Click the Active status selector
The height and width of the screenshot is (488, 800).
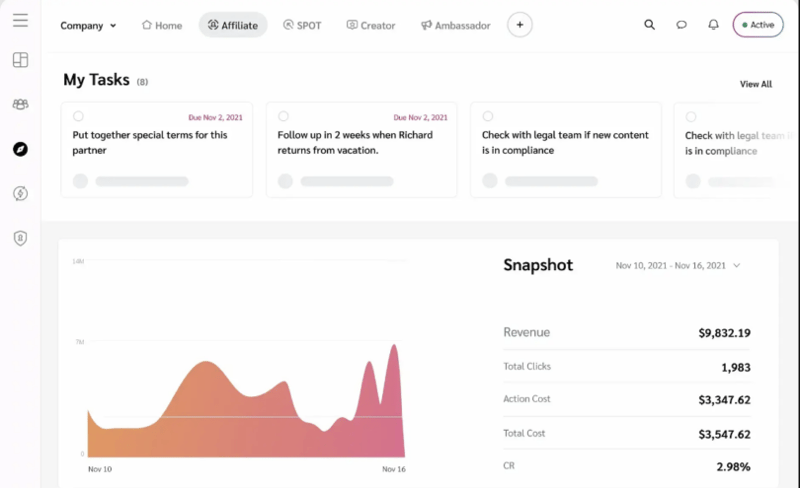(x=758, y=25)
